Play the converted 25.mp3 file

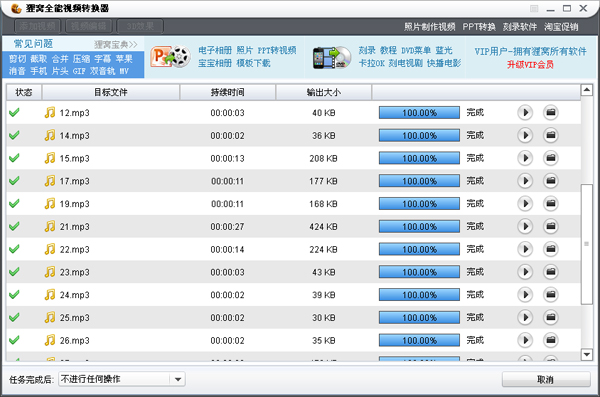click(x=525, y=317)
